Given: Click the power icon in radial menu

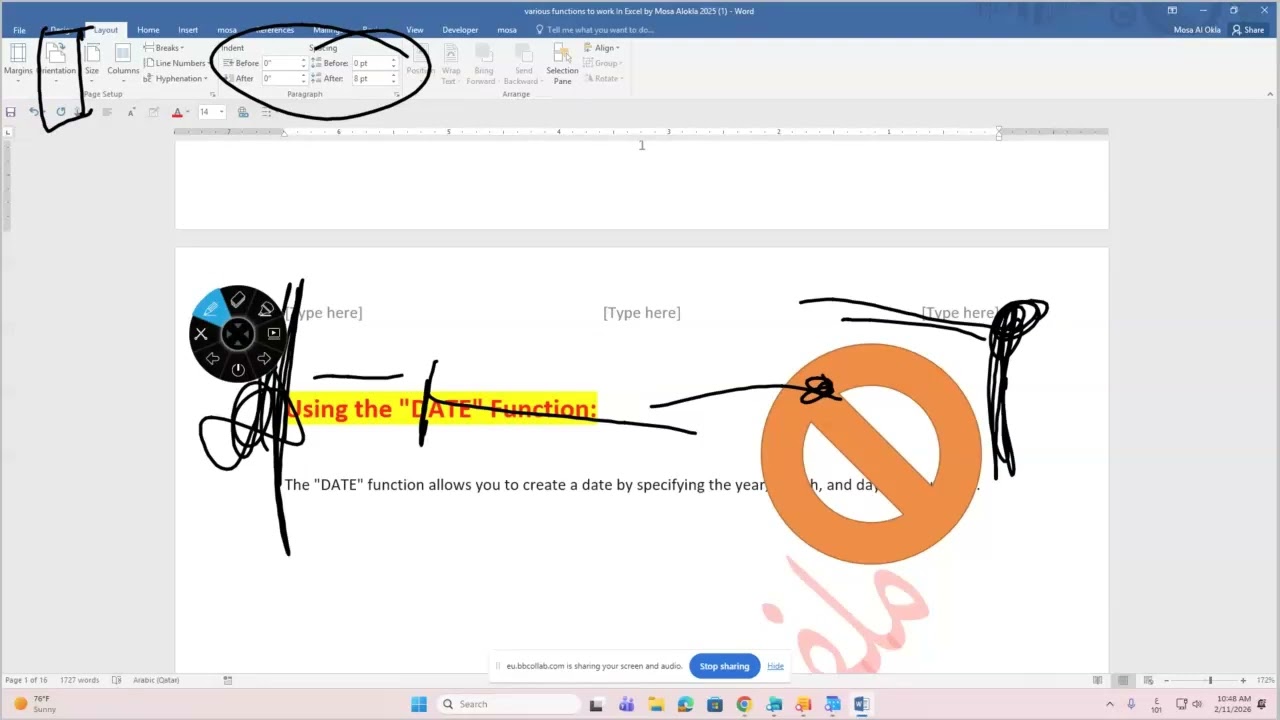Looking at the screenshot, I should click(238, 369).
